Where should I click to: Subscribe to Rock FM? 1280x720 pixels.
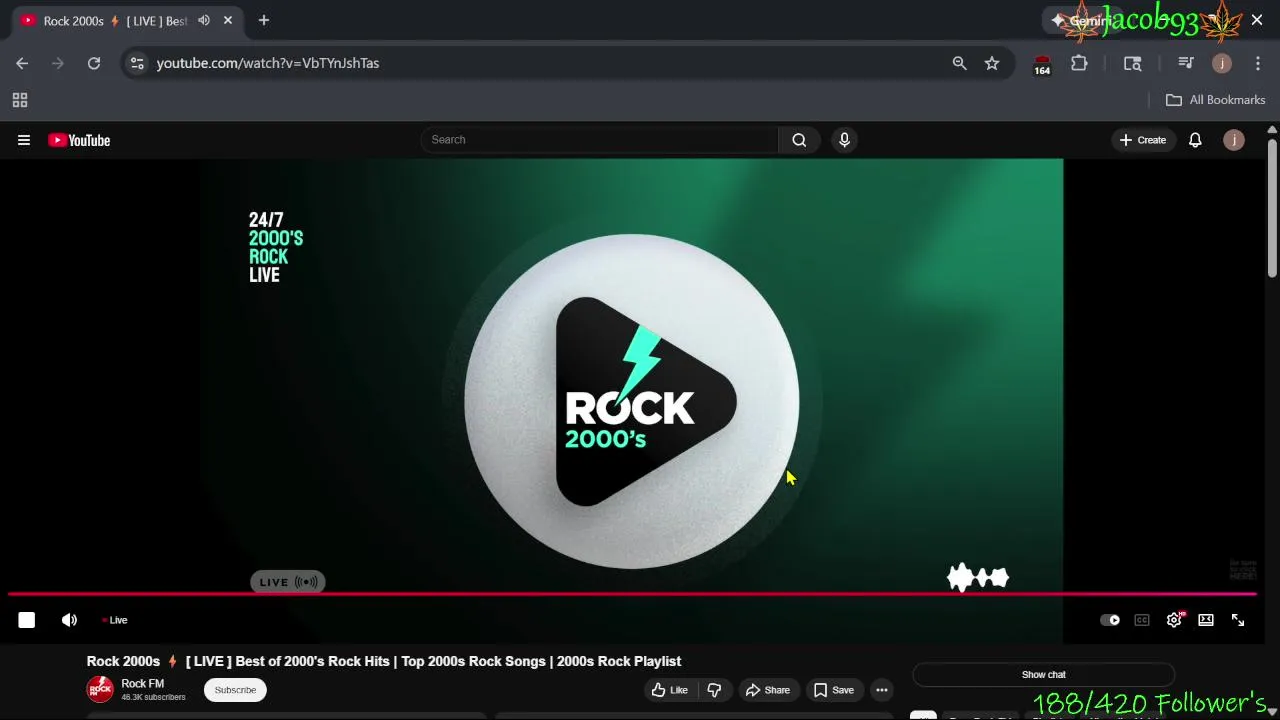(235, 690)
